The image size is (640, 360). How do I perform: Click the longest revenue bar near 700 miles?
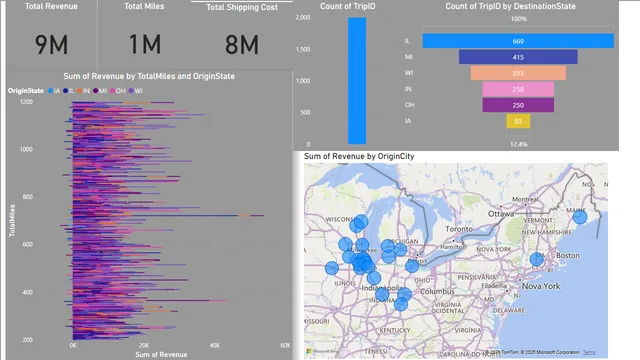(x=168, y=215)
